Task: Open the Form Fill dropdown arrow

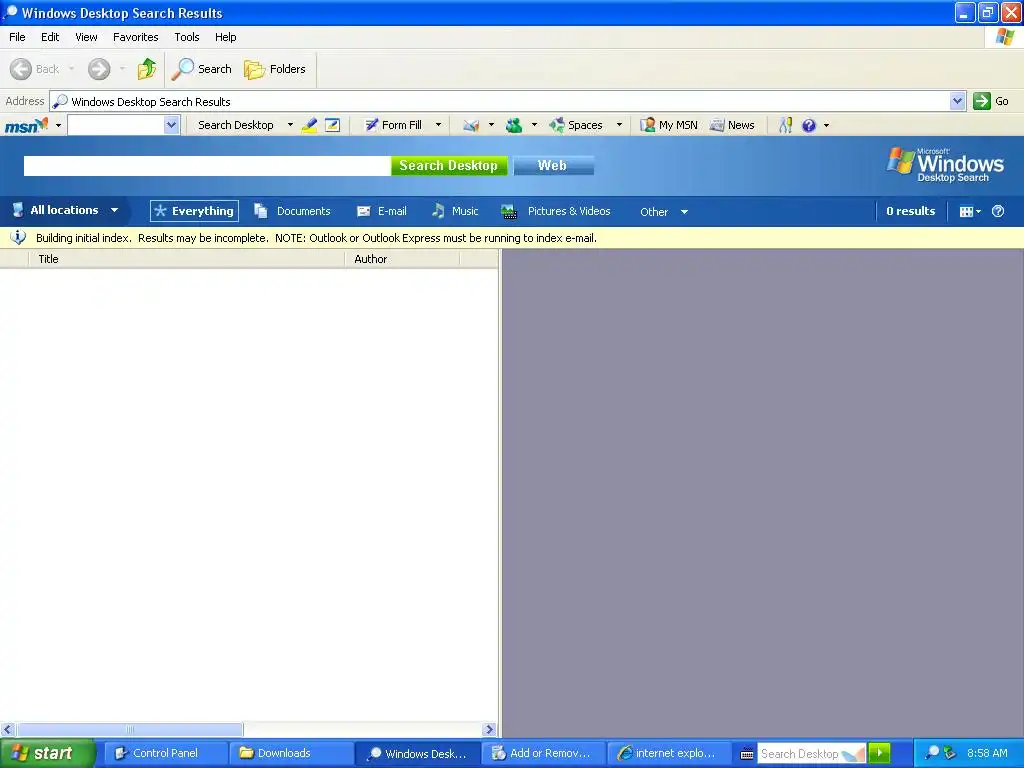Action: coord(438,125)
